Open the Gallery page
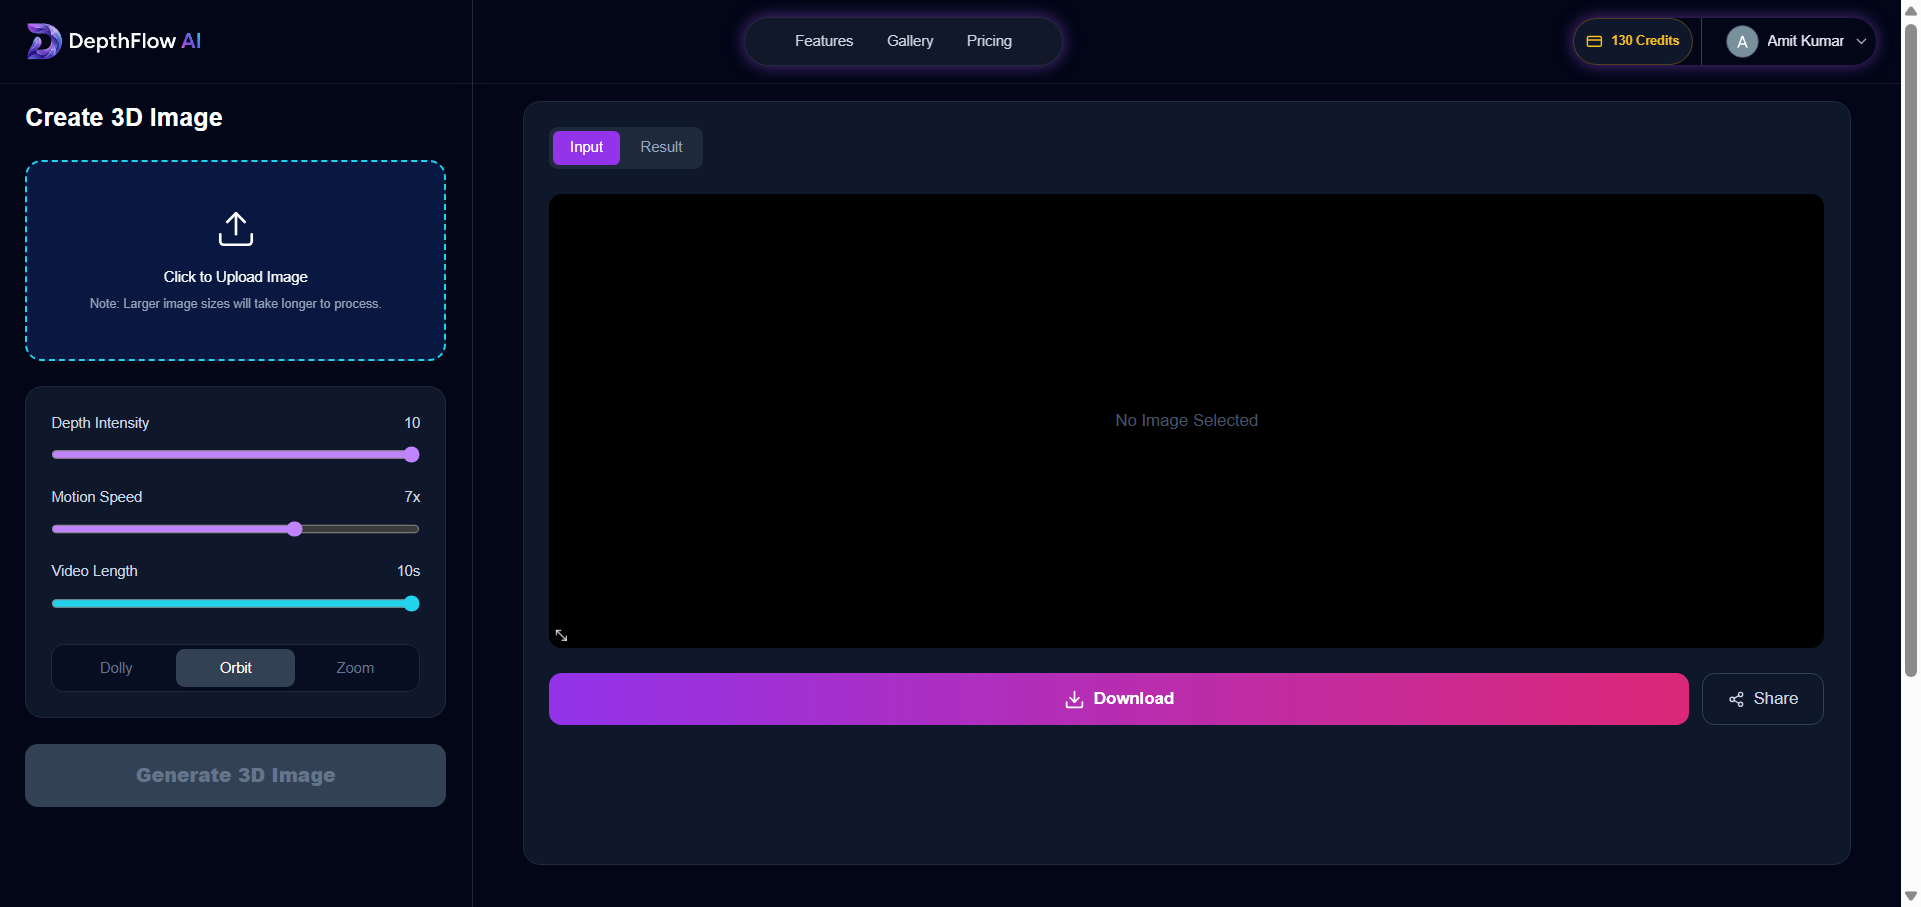This screenshot has height=907, width=1921. pyautogui.click(x=909, y=41)
